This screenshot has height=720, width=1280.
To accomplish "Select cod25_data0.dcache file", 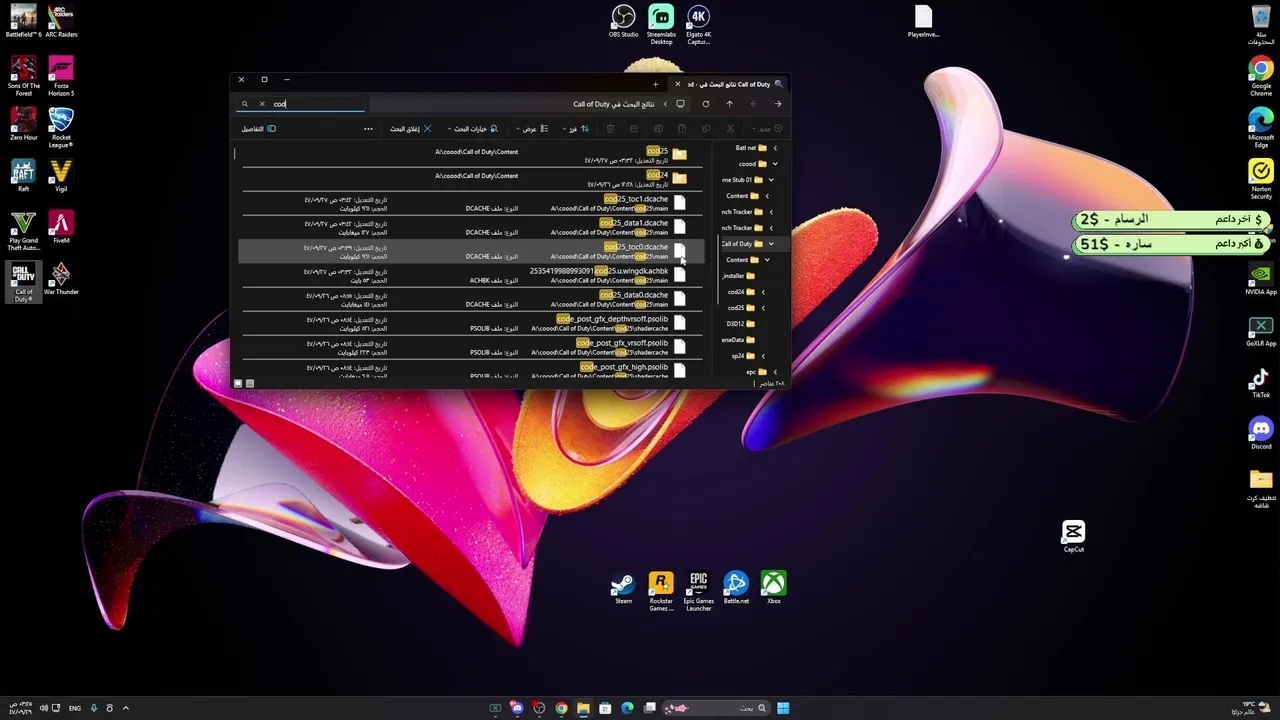I will [x=470, y=300].
